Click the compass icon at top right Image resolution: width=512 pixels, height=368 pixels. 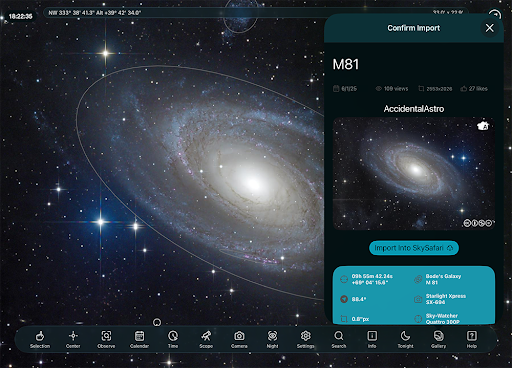tap(495, 15)
